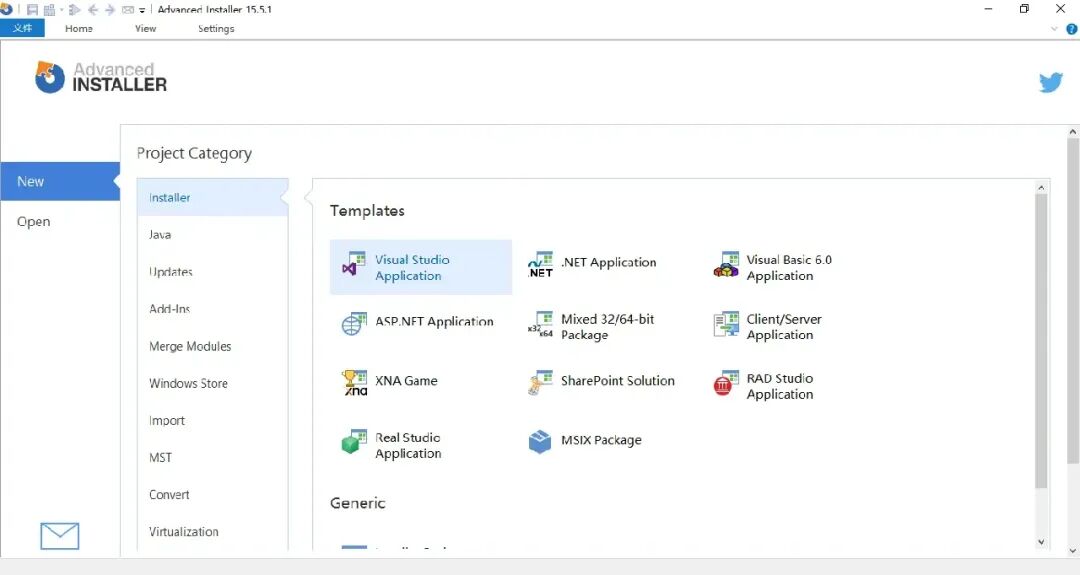Click the Forward arrow in quick access toolbar
The height and width of the screenshot is (575, 1080).
[110, 10]
